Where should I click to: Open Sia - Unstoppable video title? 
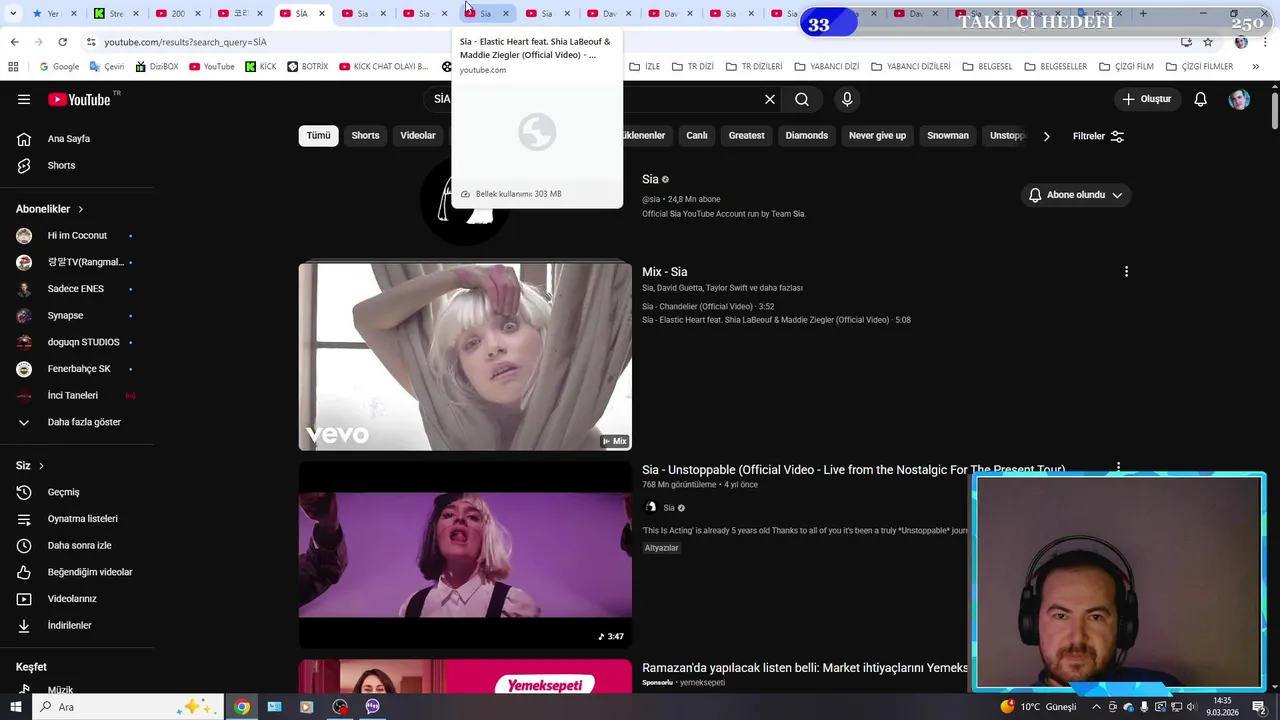pos(853,469)
